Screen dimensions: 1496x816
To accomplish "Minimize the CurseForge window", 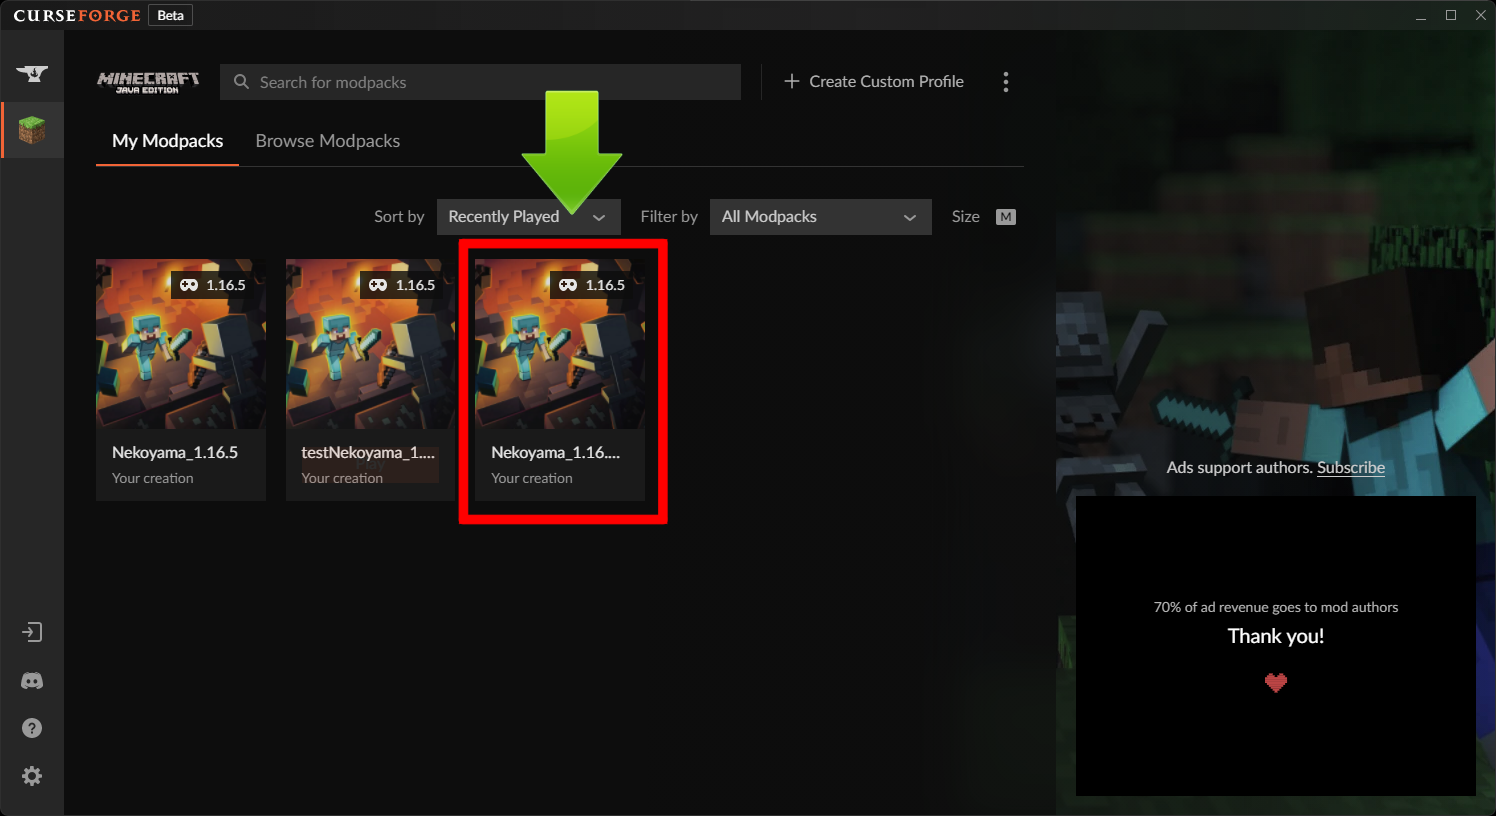I will click(x=1421, y=15).
